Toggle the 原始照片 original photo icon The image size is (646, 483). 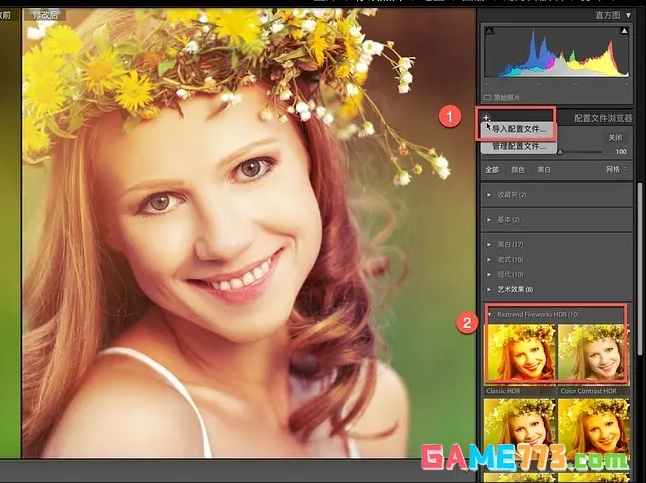click(x=487, y=98)
